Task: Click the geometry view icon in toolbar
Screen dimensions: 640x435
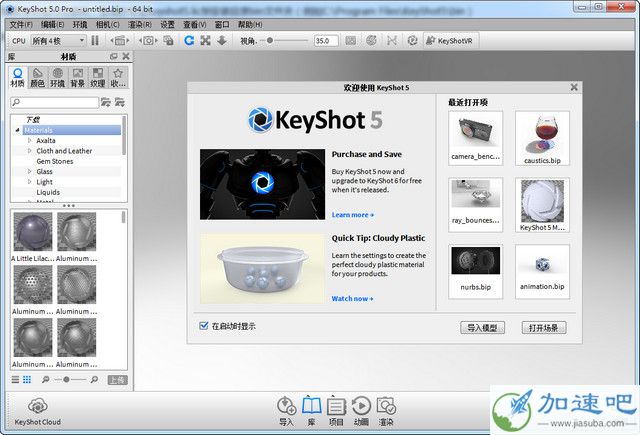Action: click(392, 40)
